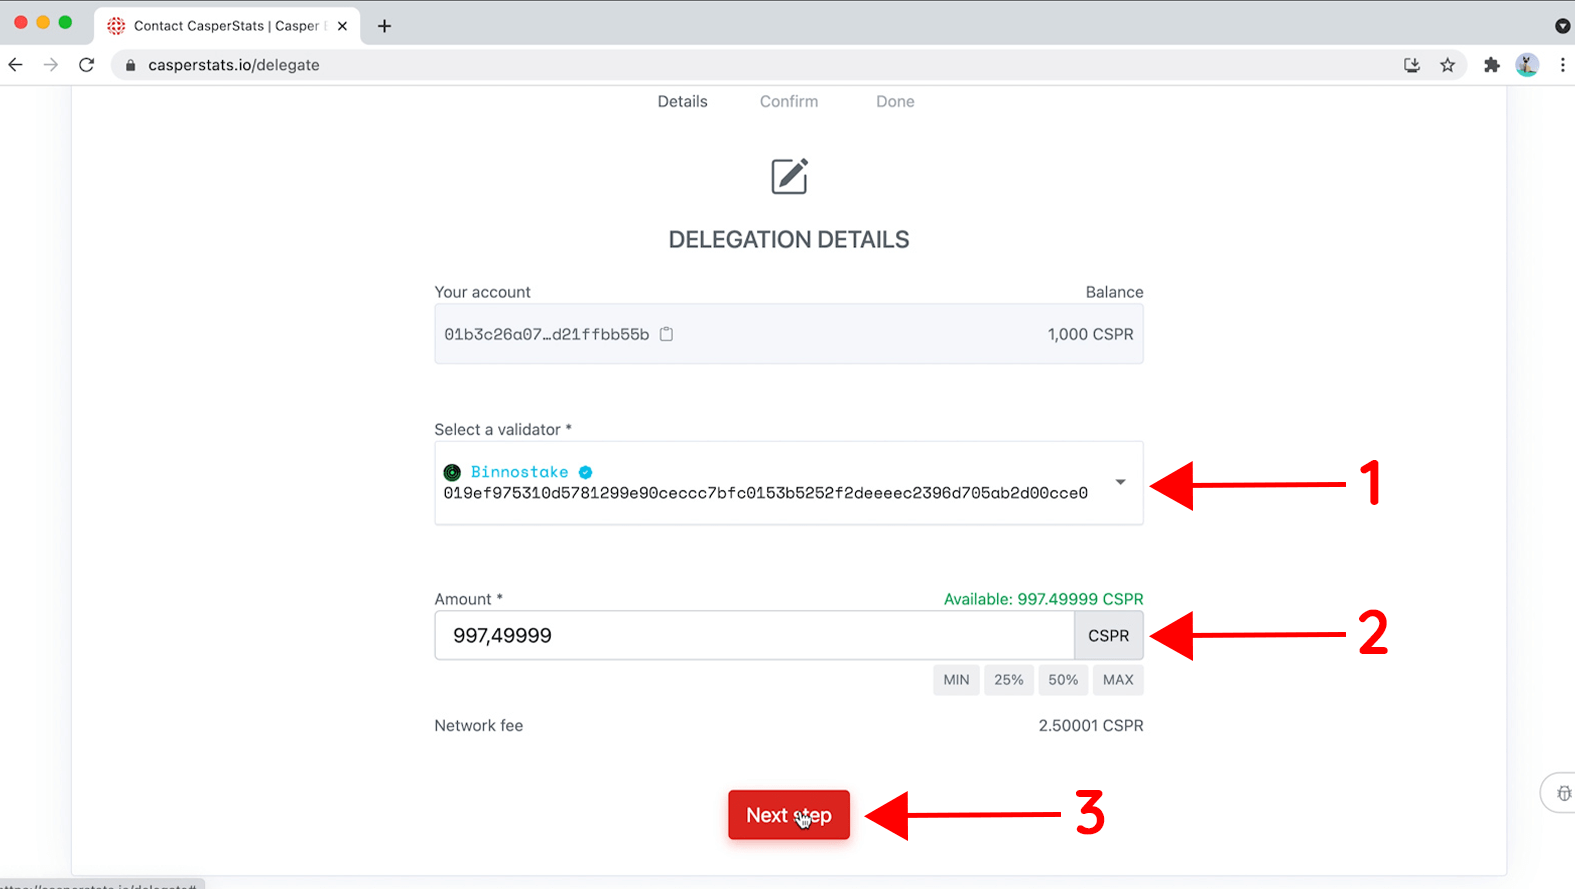Click the address bar URL
Image resolution: width=1575 pixels, height=889 pixels.
click(x=234, y=65)
